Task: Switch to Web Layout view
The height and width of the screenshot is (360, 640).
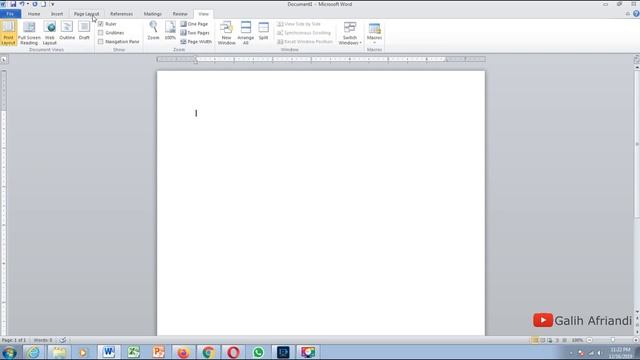Action: pyautogui.click(x=49, y=33)
